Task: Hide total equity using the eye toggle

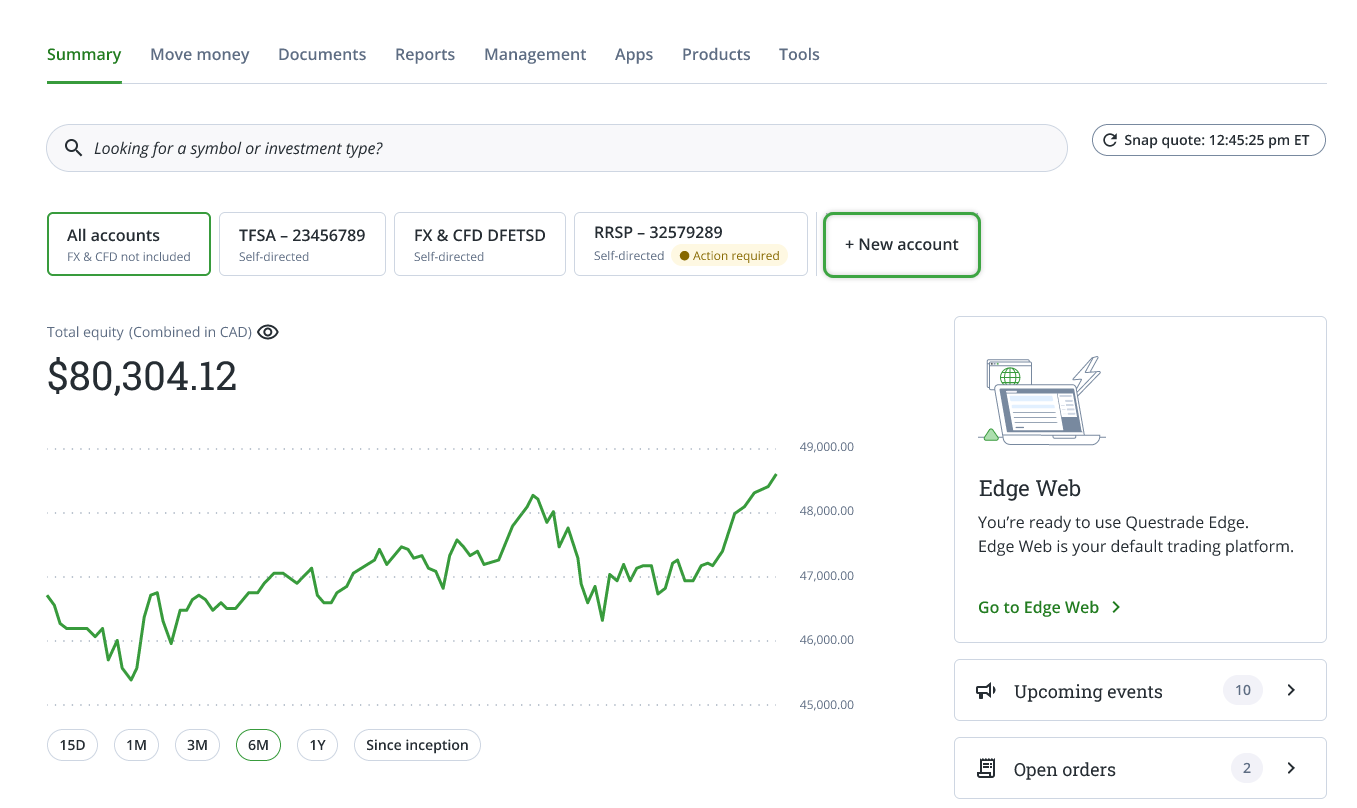Action: pyautogui.click(x=267, y=331)
